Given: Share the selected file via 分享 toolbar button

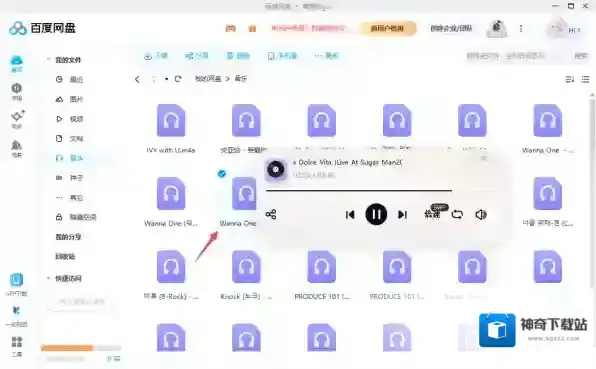Looking at the screenshot, I should [x=197, y=56].
